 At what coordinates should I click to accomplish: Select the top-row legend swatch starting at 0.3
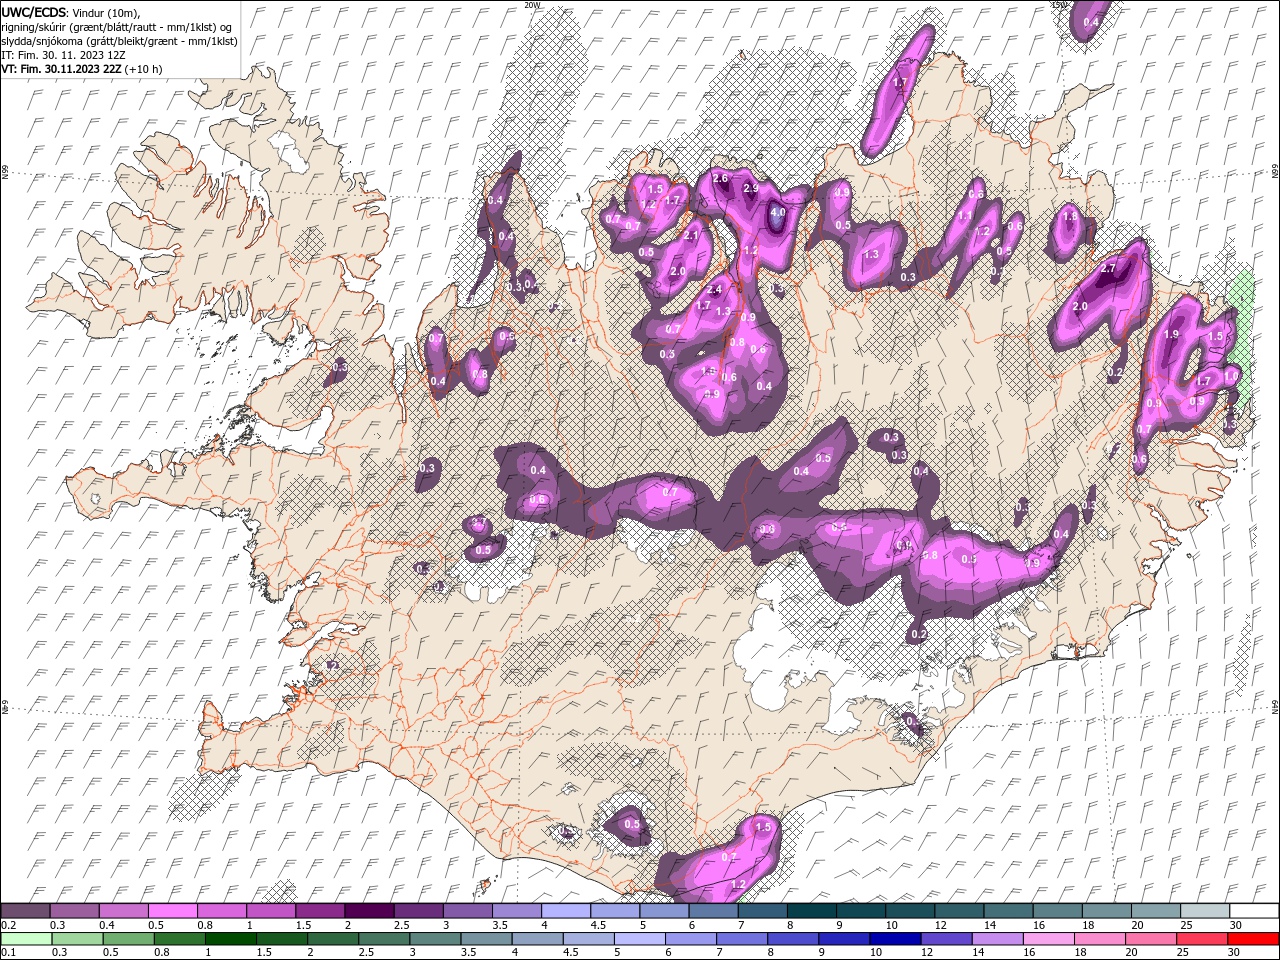[x=74, y=911]
